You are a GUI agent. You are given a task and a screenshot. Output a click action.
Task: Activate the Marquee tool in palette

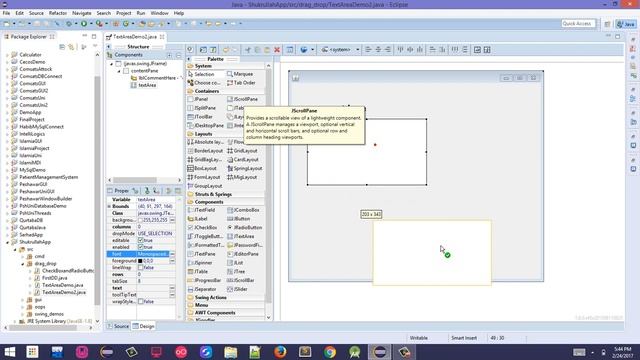point(240,74)
